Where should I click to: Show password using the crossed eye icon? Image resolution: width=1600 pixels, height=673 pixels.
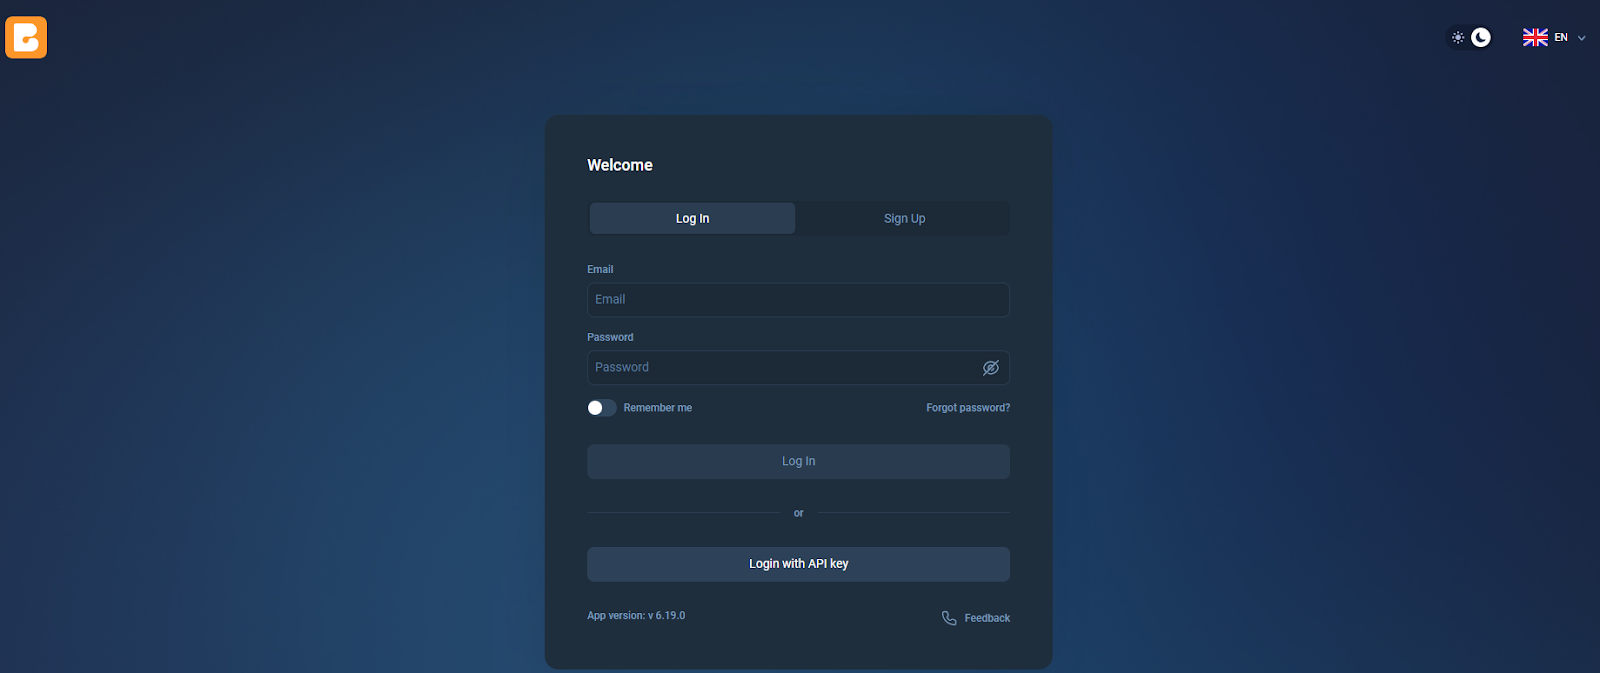[x=991, y=368]
